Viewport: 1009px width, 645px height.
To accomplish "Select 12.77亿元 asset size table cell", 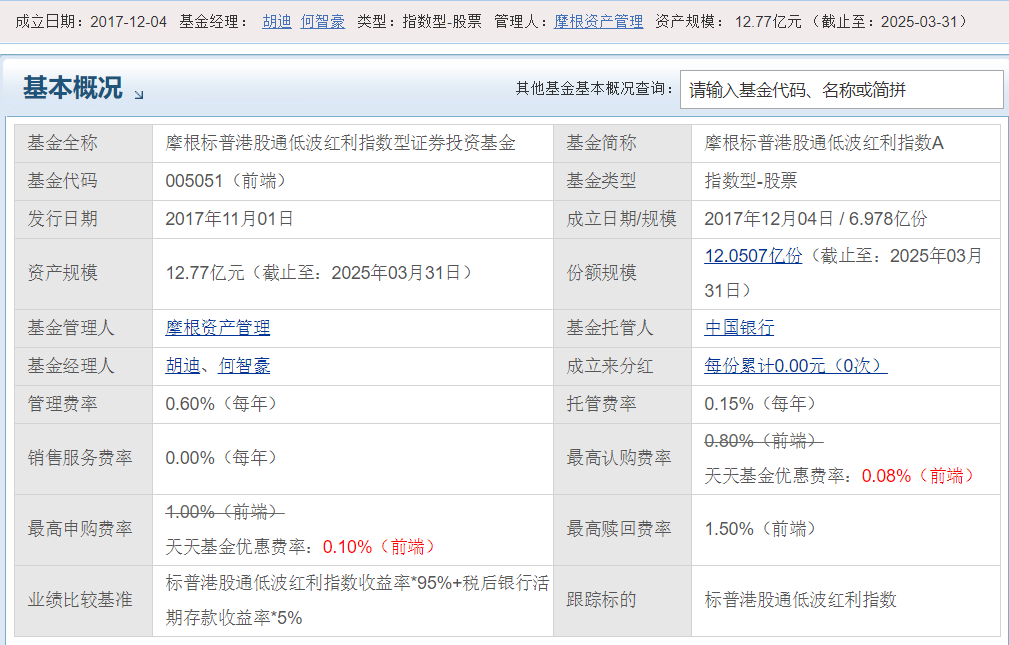I will click(353, 274).
